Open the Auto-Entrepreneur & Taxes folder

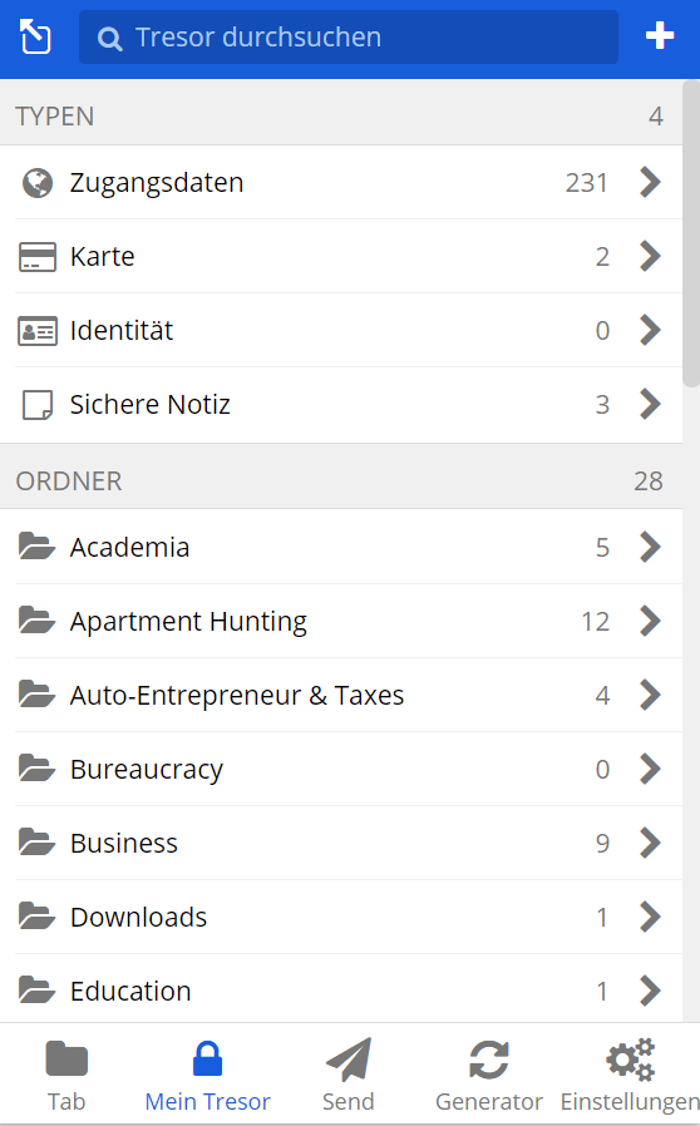(x=237, y=695)
